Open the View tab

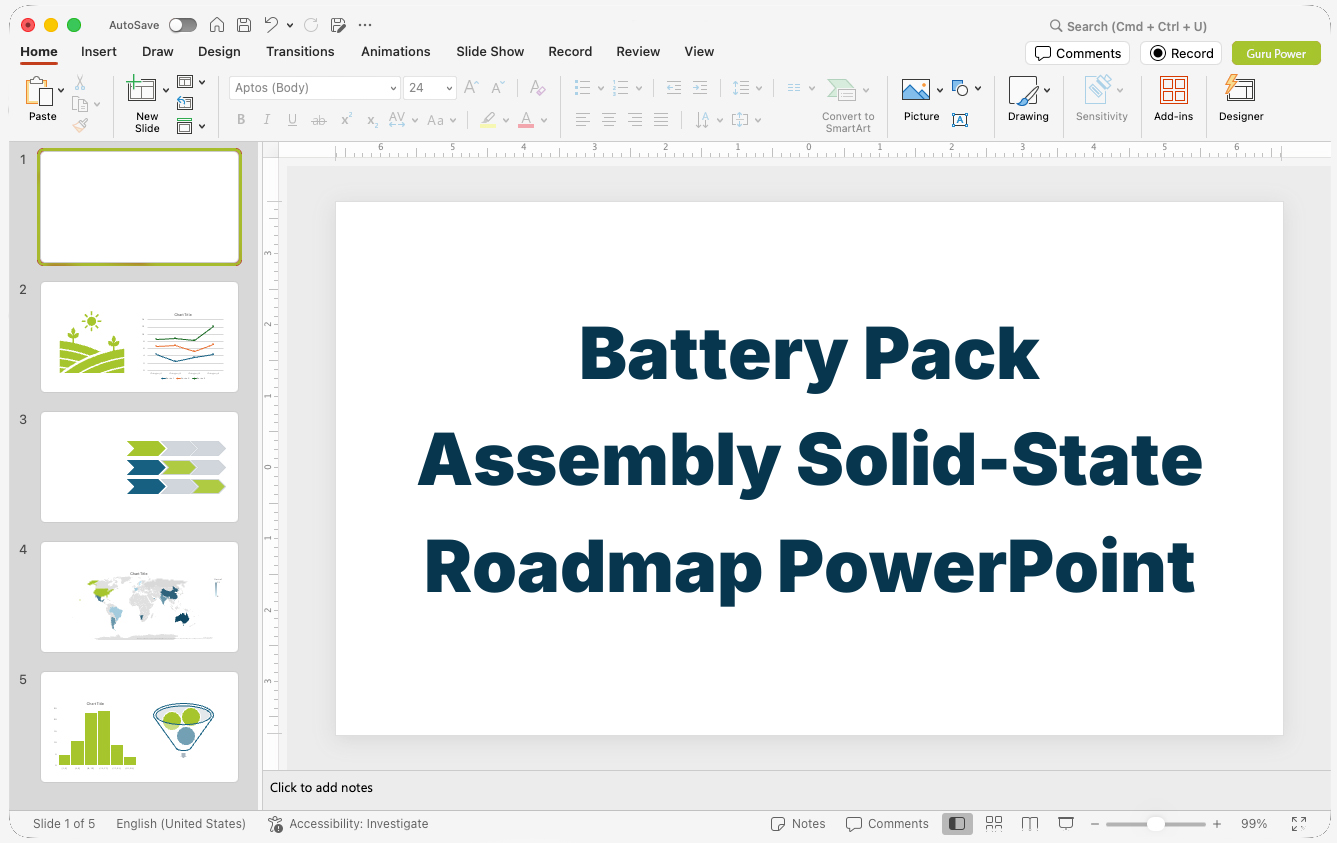[x=699, y=51]
